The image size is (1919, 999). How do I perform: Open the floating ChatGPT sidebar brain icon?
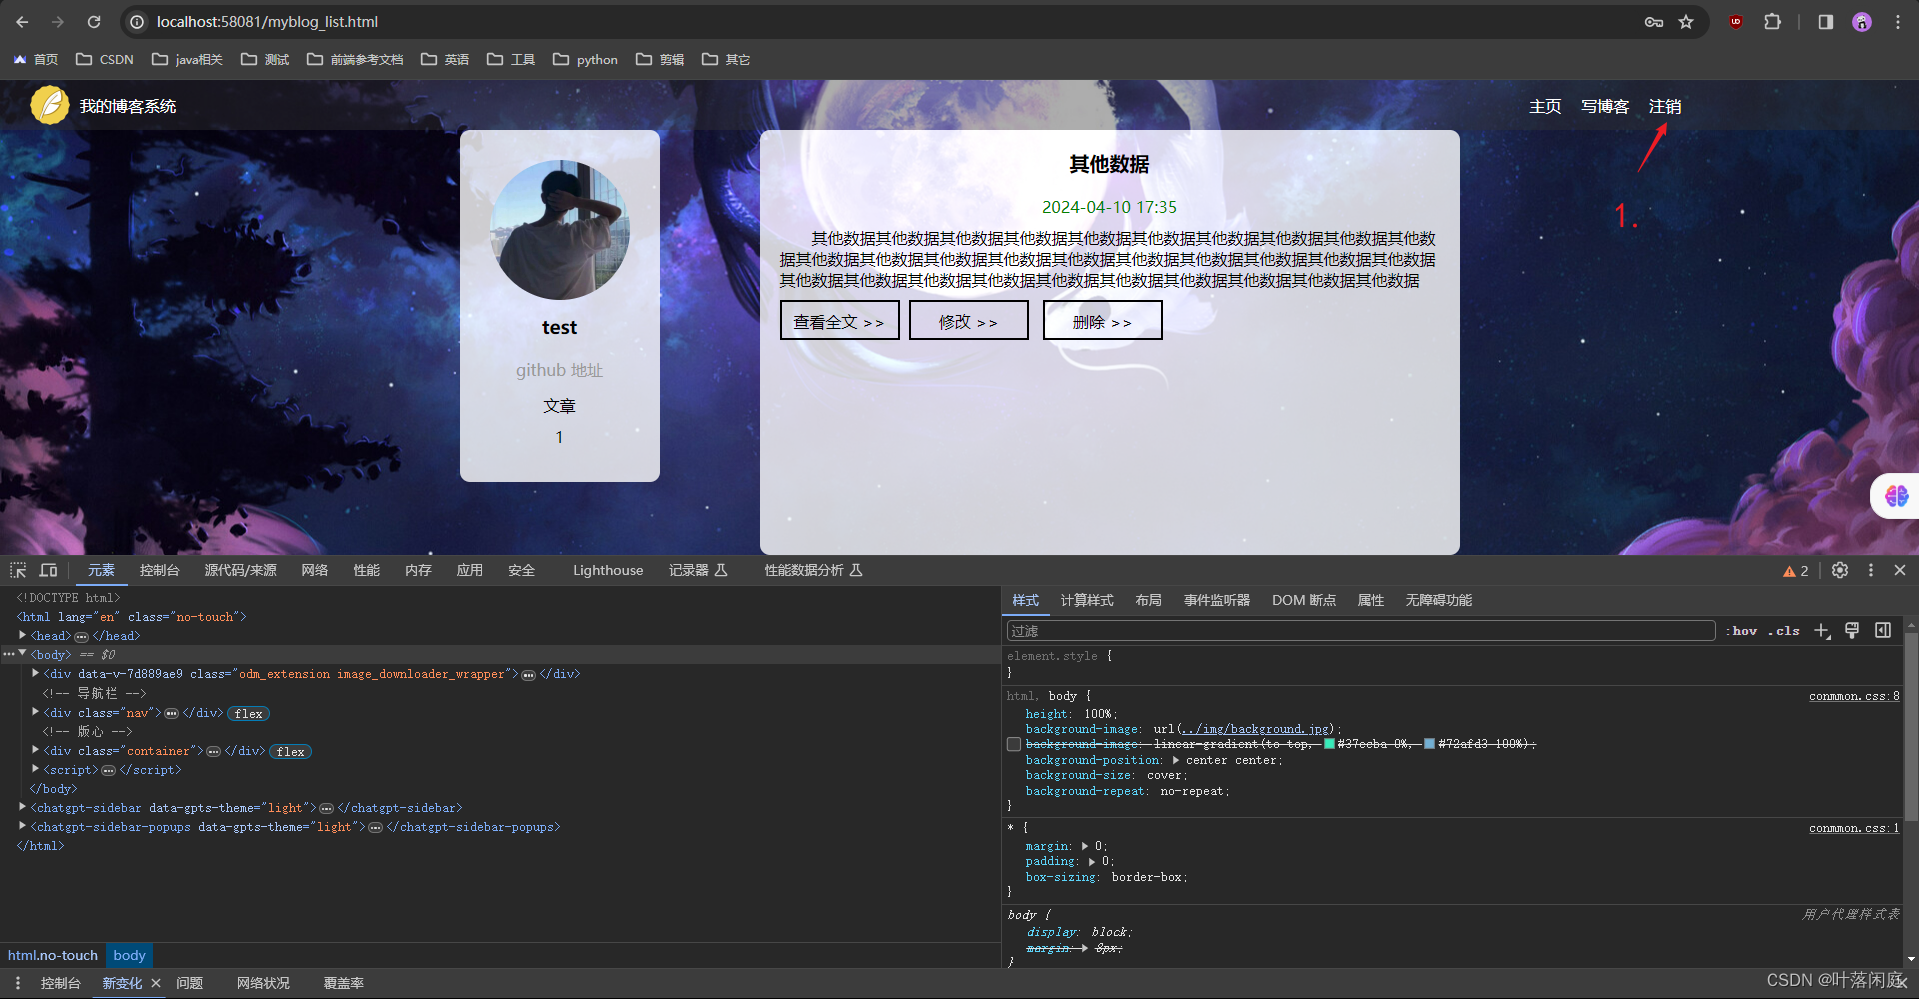[x=1896, y=496]
